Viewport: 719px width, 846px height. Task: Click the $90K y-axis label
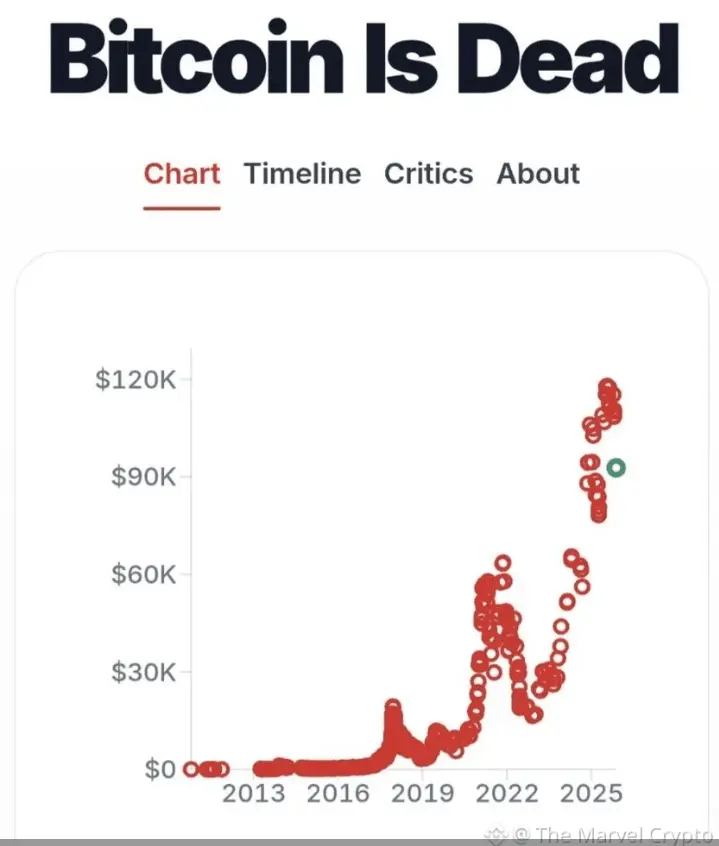click(143, 476)
